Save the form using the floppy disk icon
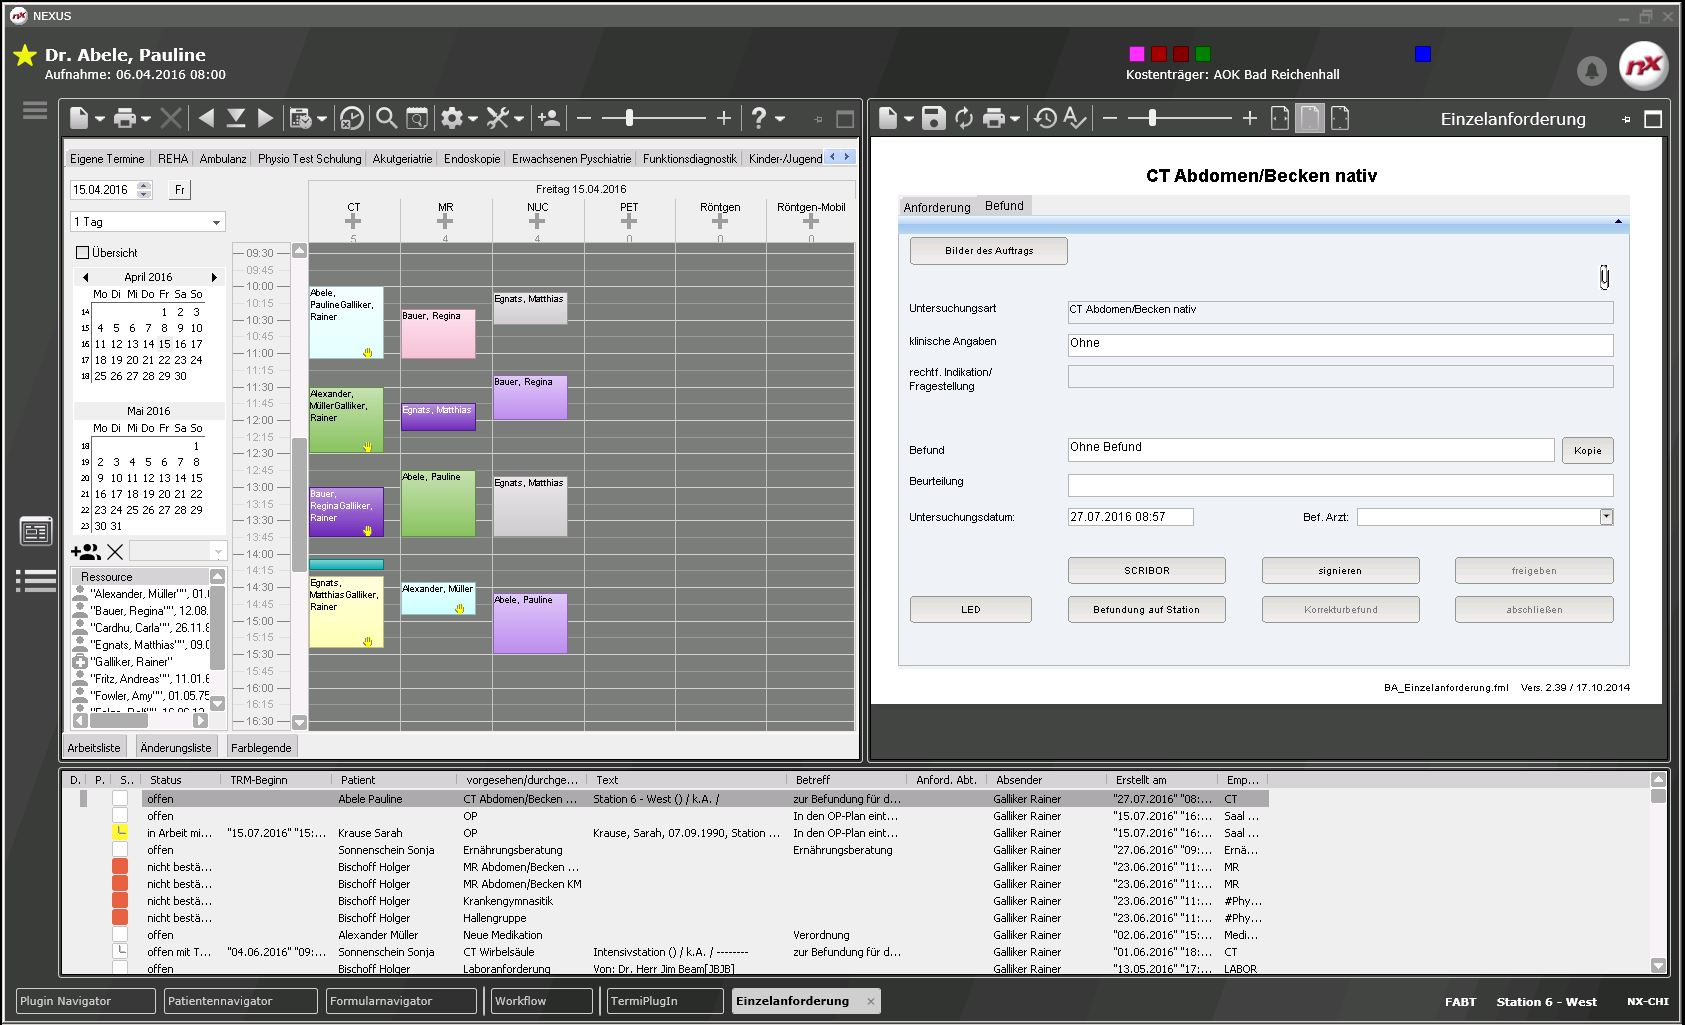Viewport: 1685px width, 1025px height. pyautogui.click(x=933, y=119)
